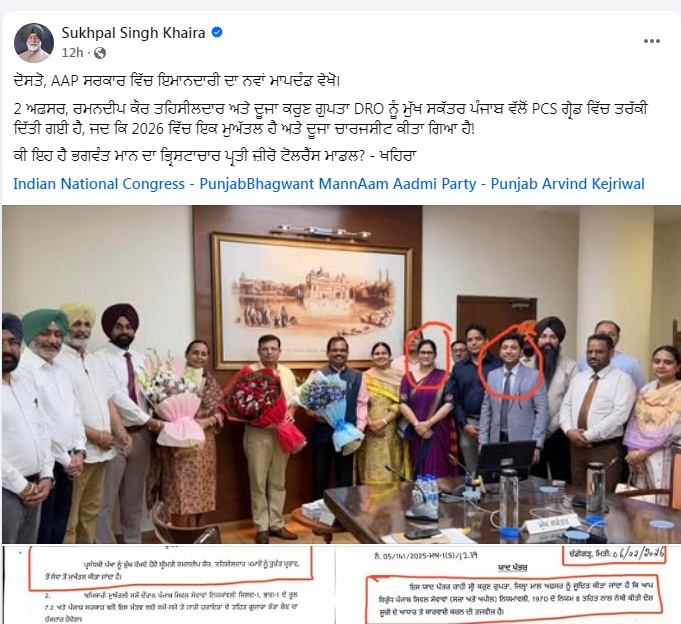Click the first Punjabi line mentioning AAP

click(x=177, y=81)
